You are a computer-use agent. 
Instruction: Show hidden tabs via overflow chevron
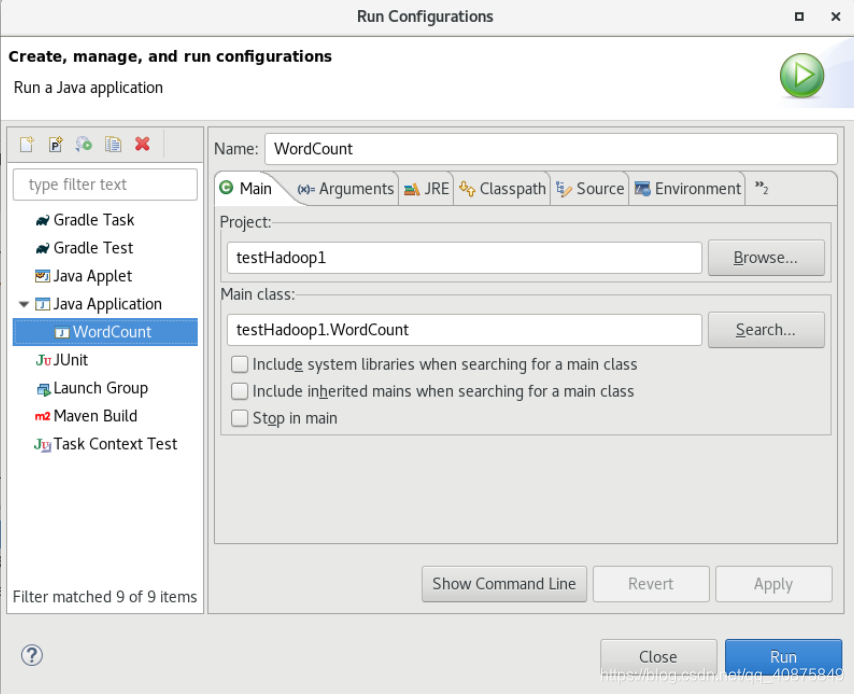point(761,188)
